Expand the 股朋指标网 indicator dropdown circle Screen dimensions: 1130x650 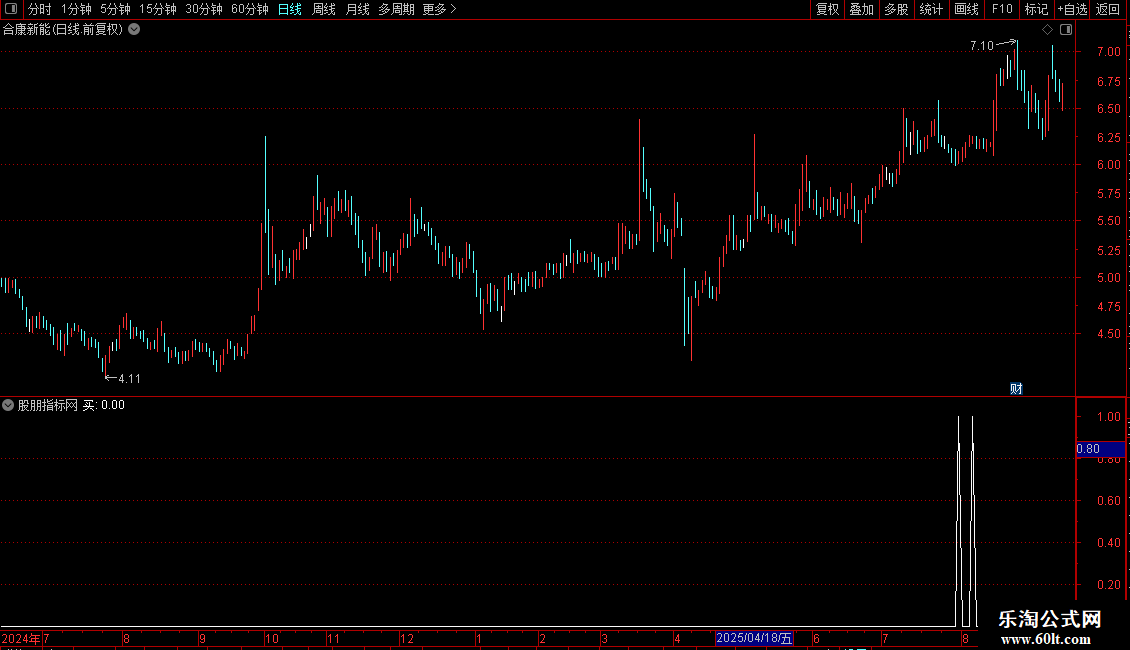pyautogui.click(x=8, y=405)
